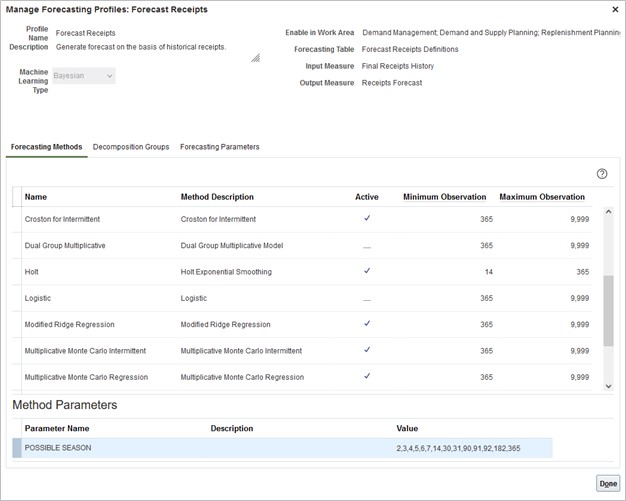Select Multiplicative Monte Carlo Regression name cell
Image resolution: width=626 pixels, height=501 pixels.
(x=86, y=377)
